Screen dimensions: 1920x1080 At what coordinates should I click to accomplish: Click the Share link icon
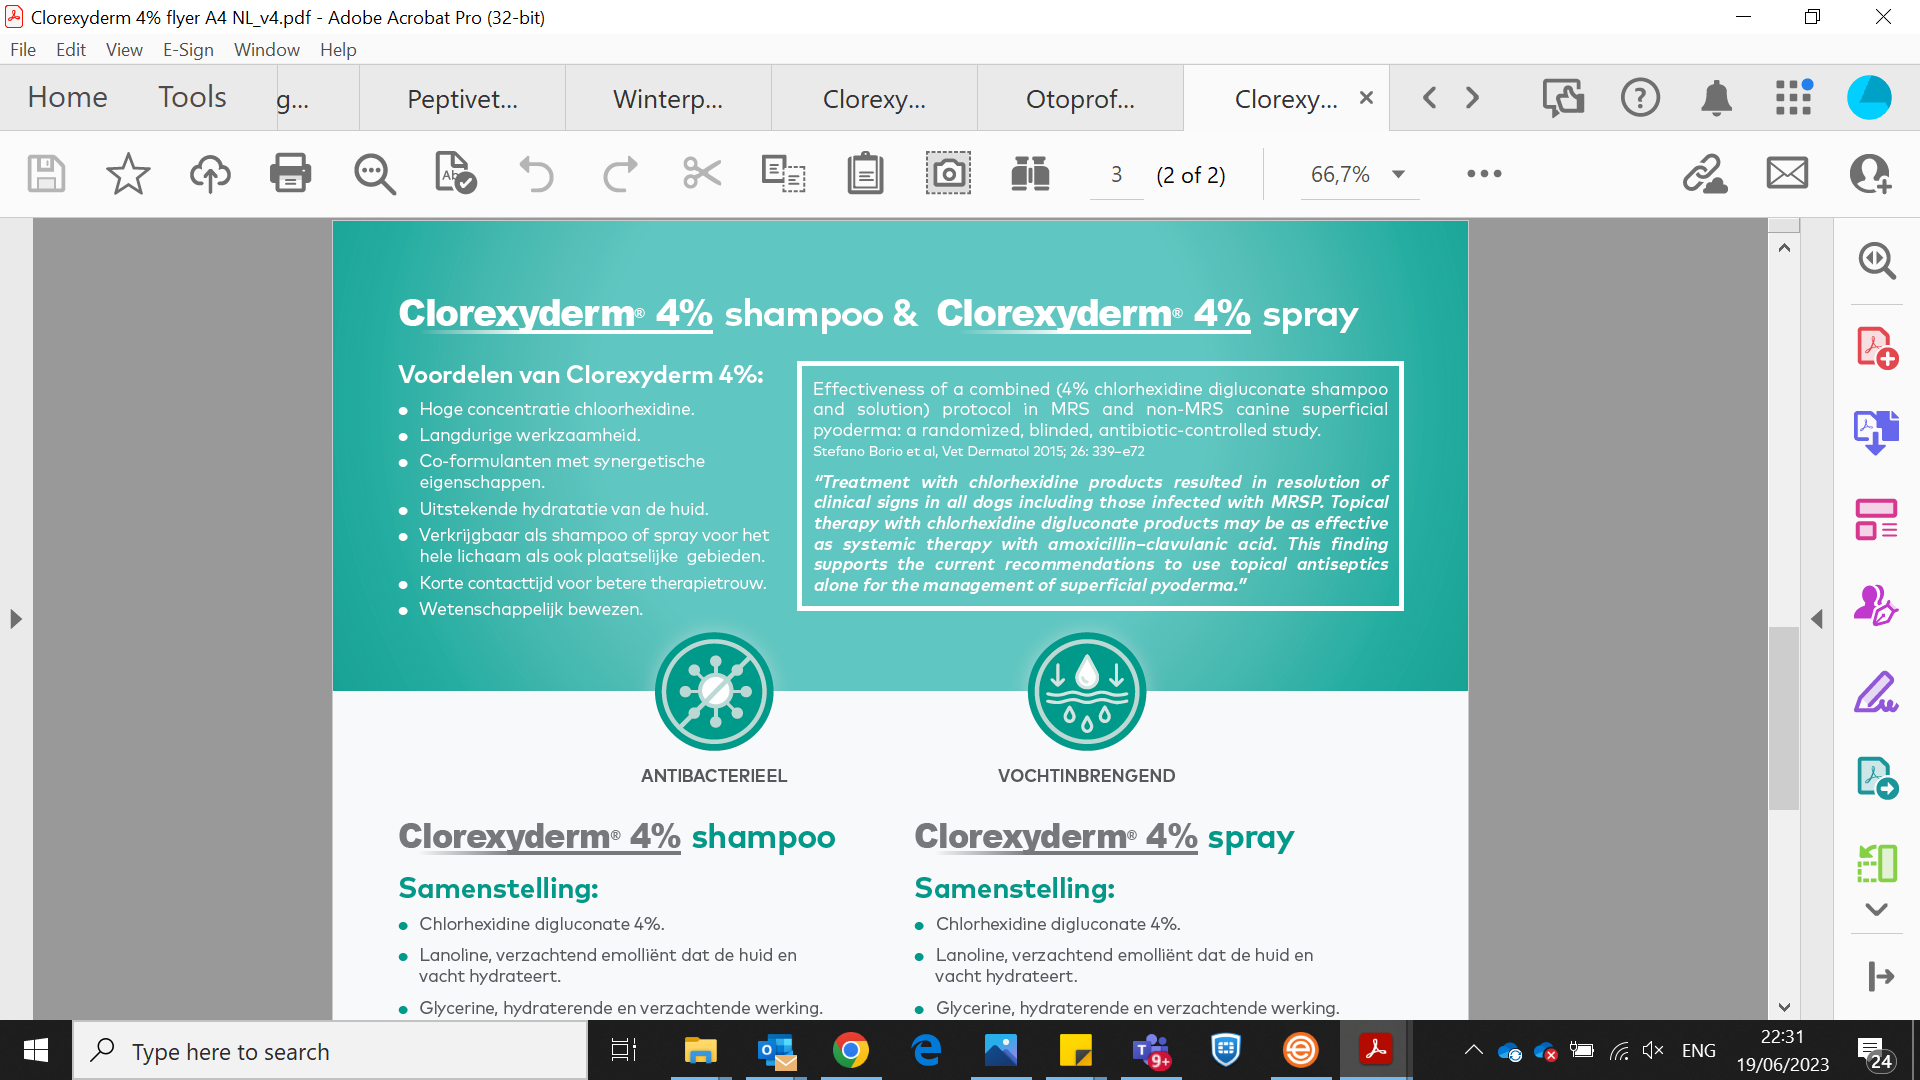pos(1704,174)
